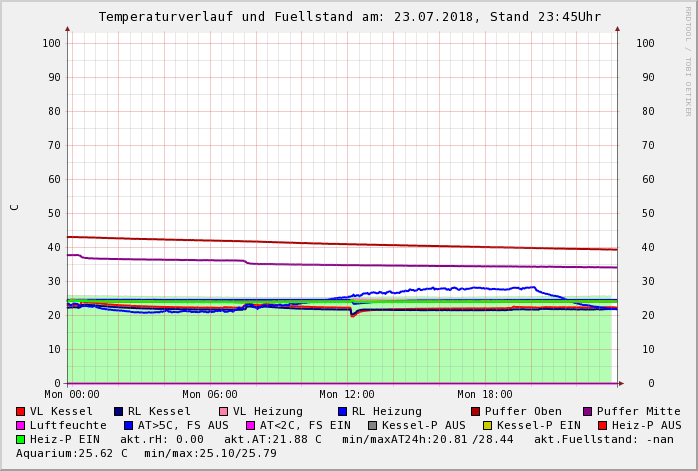The image size is (698, 471).
Task: Click the blue RL Heizung legend swatch
Action: click(x=342, y=412)
